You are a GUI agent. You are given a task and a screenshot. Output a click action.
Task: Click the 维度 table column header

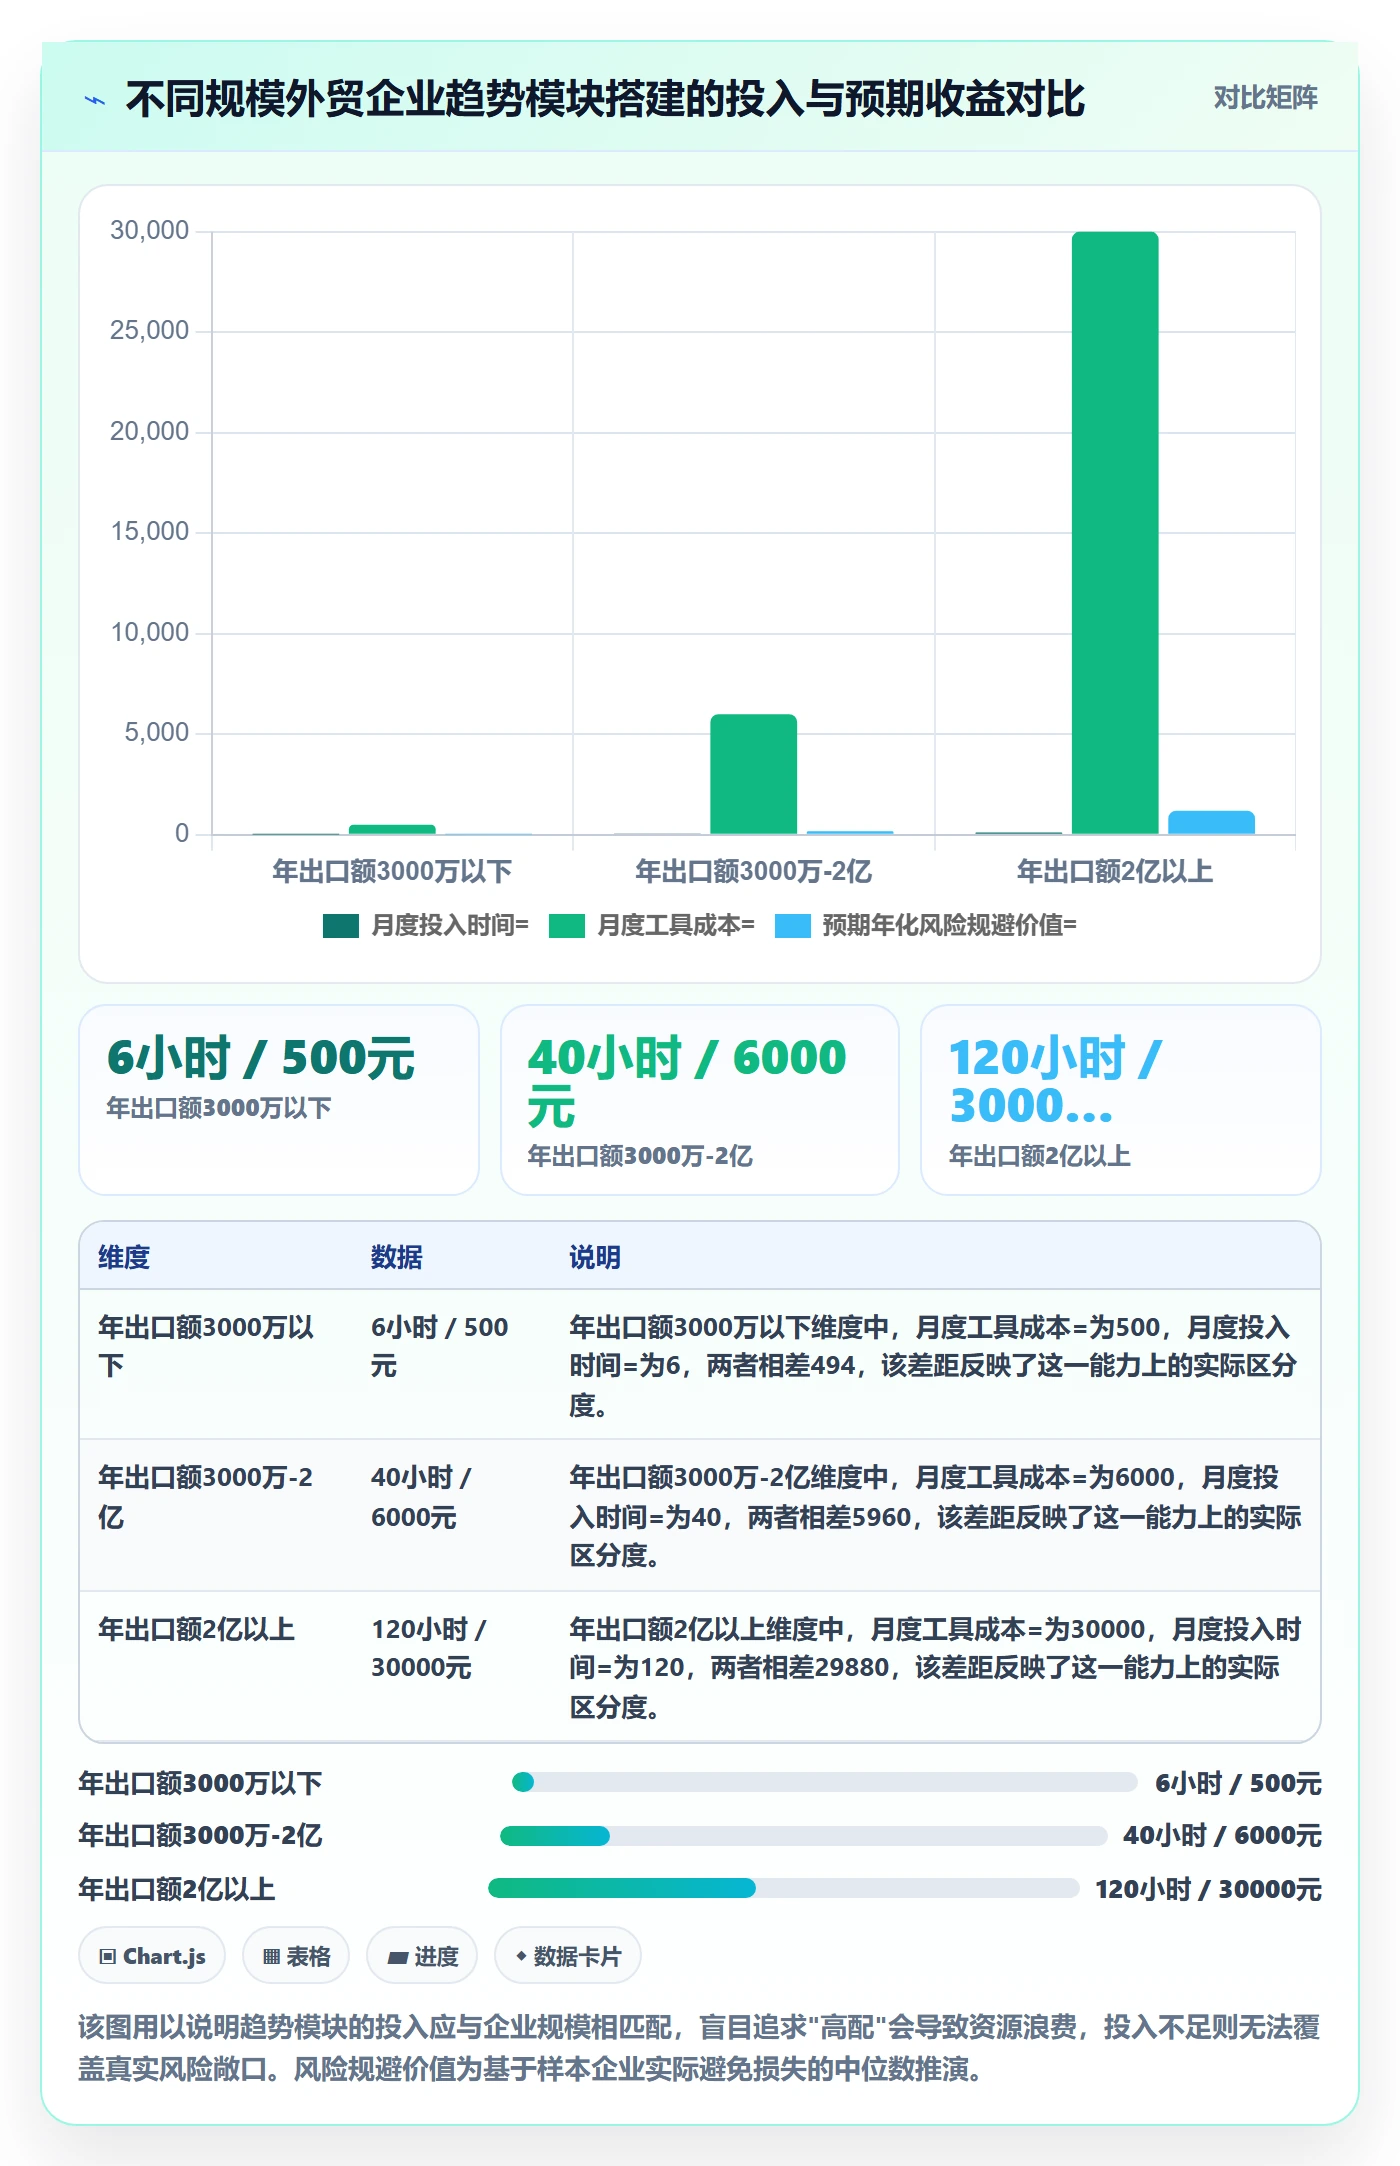pos(124,1257)
